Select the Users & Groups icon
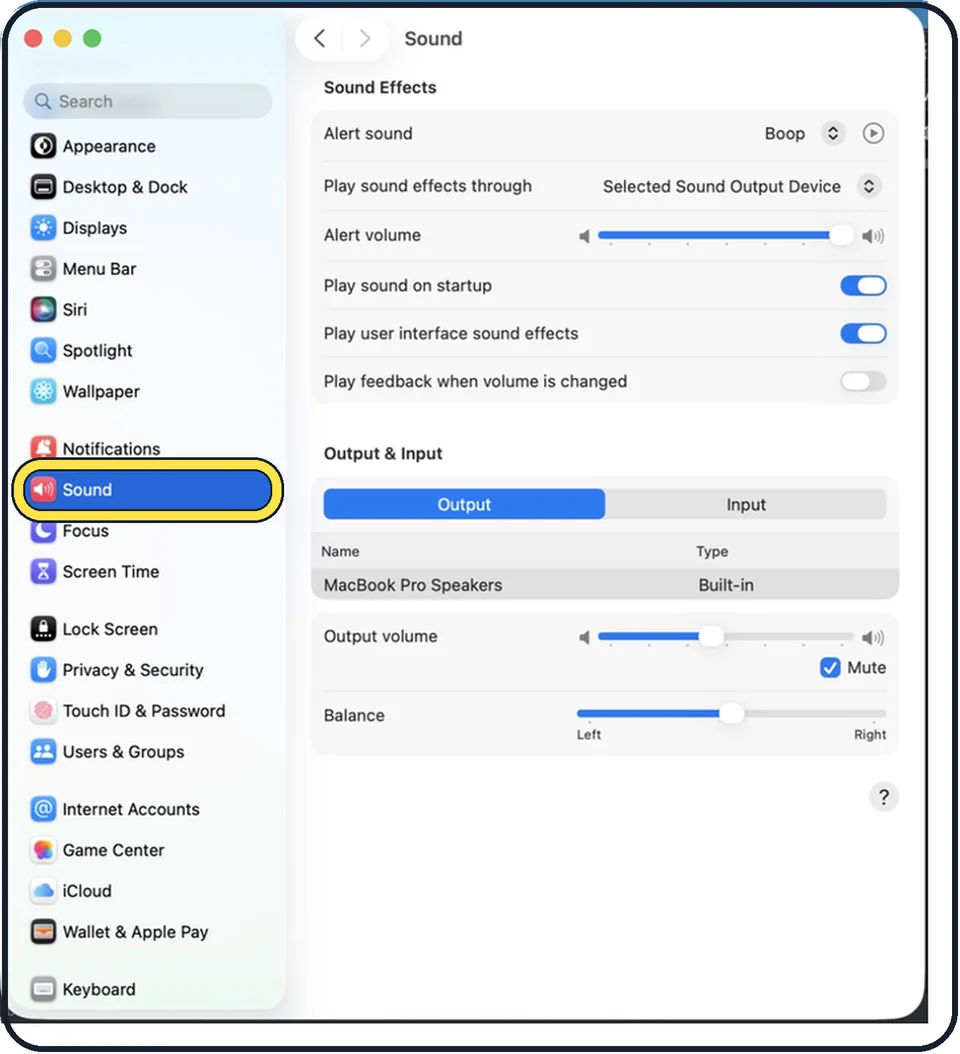The width and height of the screenshot is (960, 1054). (x=44, y=752)
